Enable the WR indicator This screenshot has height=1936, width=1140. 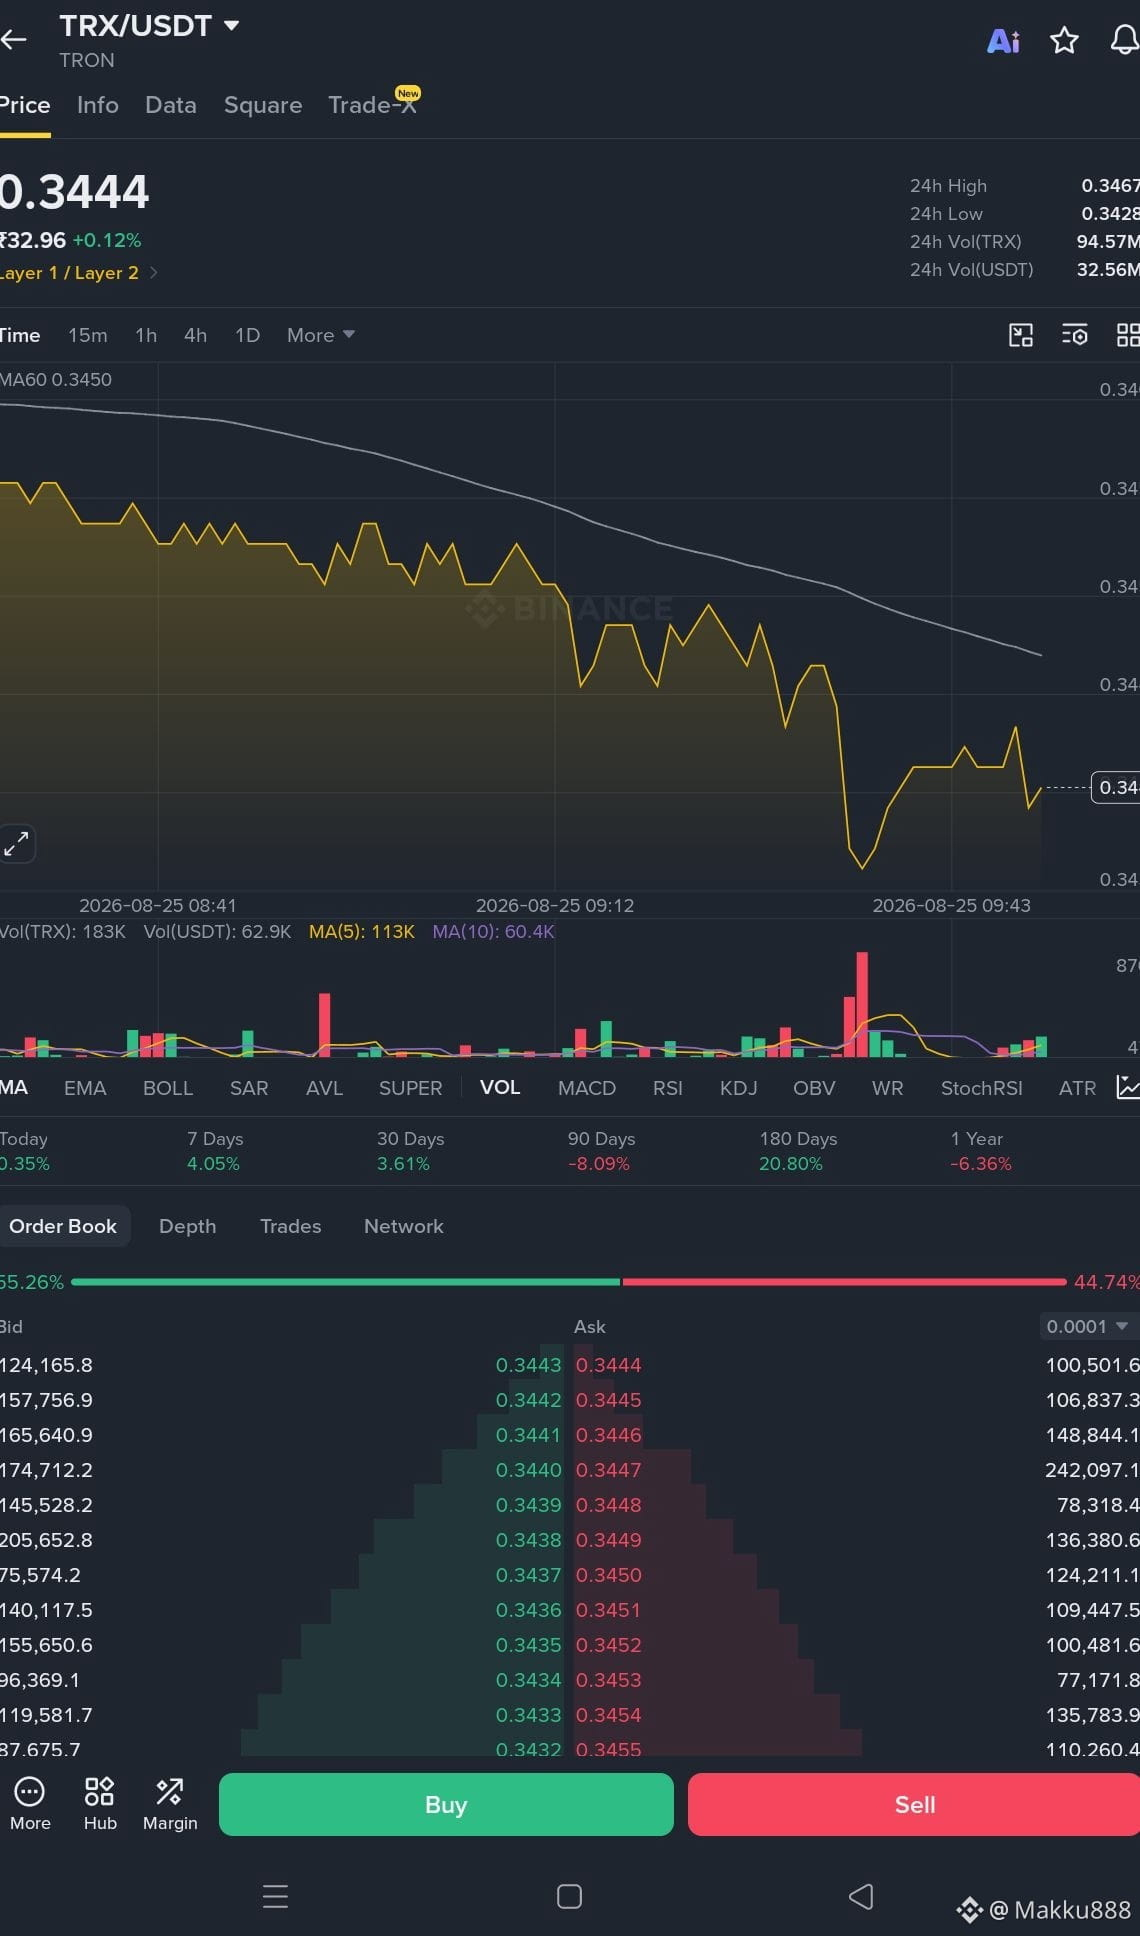tap(888, 1087)
